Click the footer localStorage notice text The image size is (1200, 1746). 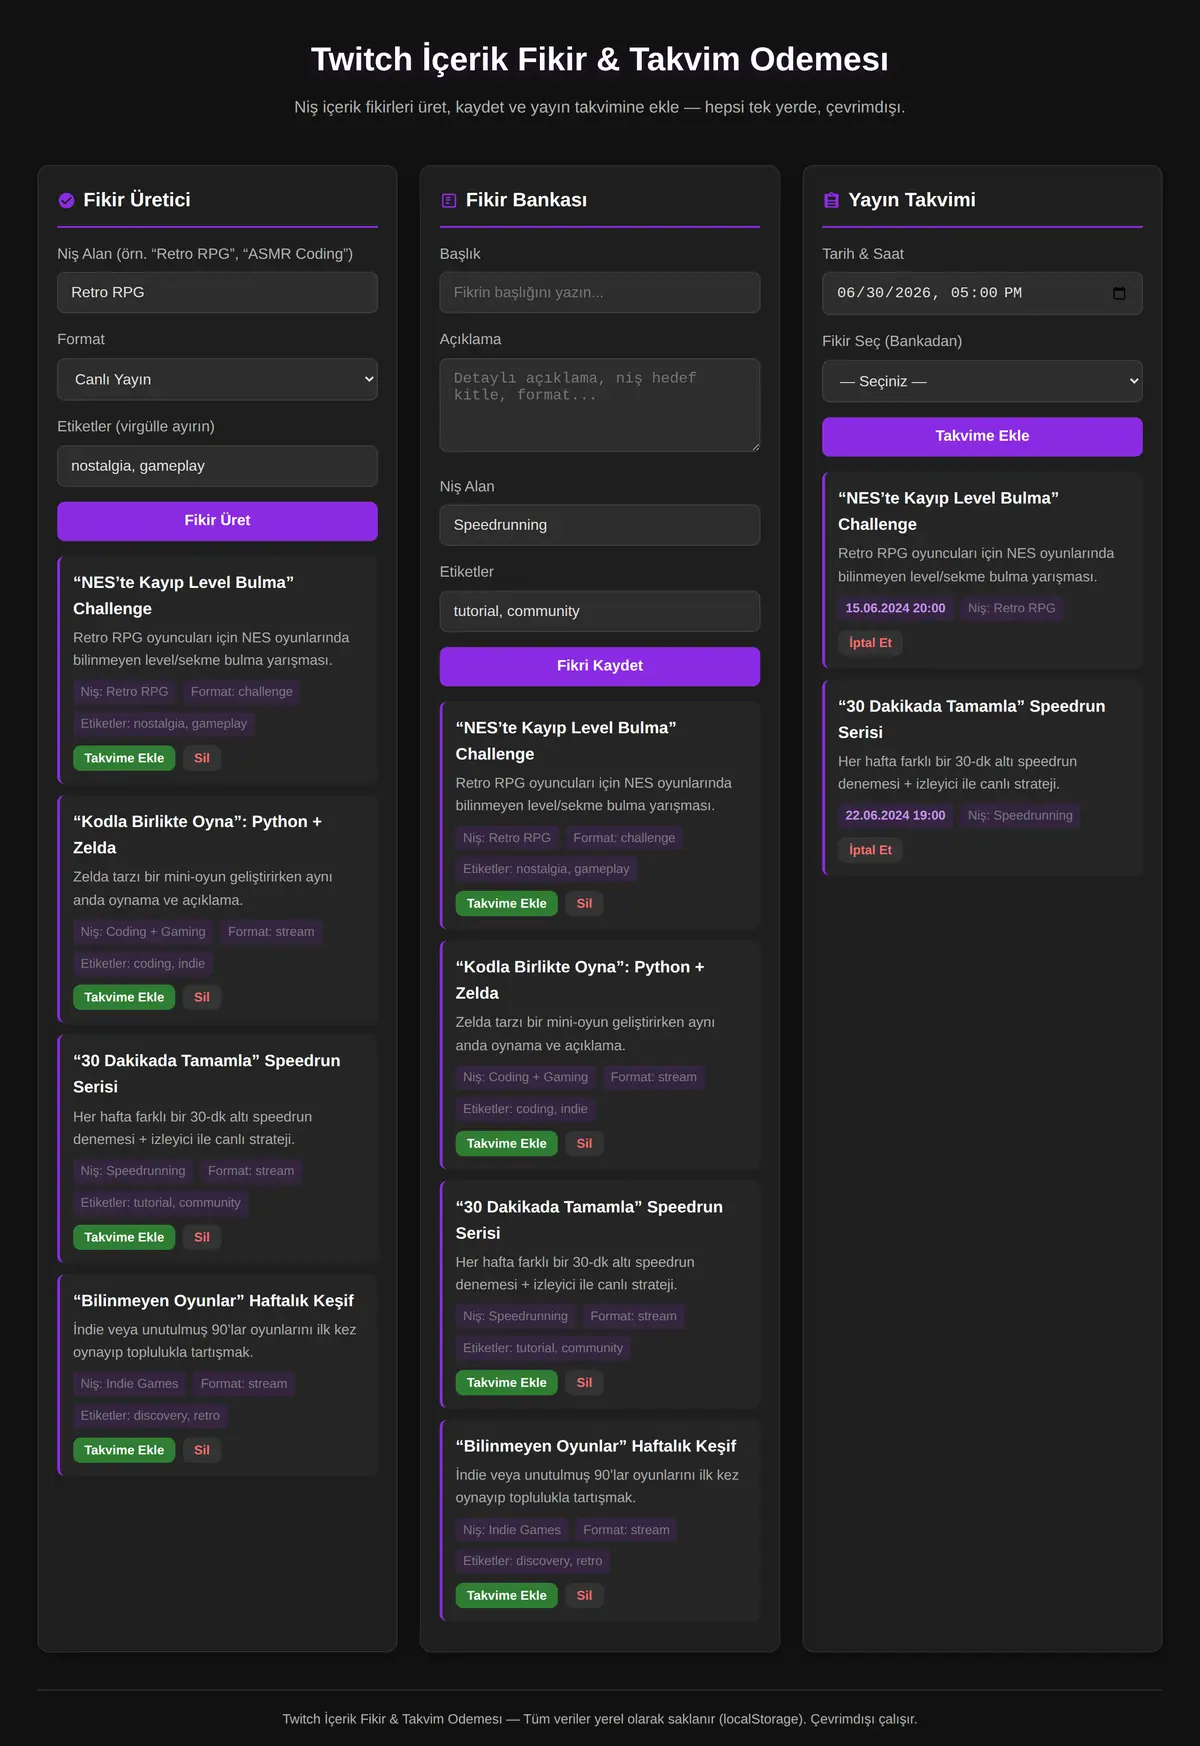[x=600, y=1718]
